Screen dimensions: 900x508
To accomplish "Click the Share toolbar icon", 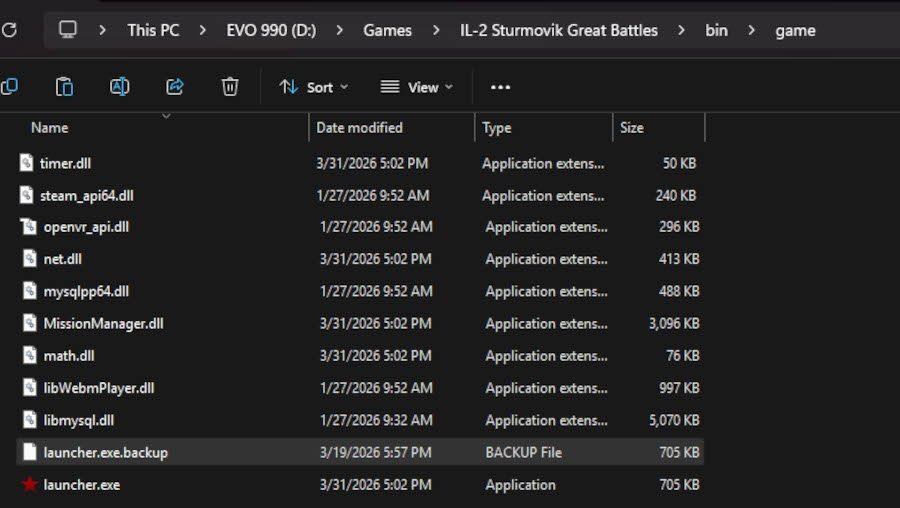I will point(175,87).
